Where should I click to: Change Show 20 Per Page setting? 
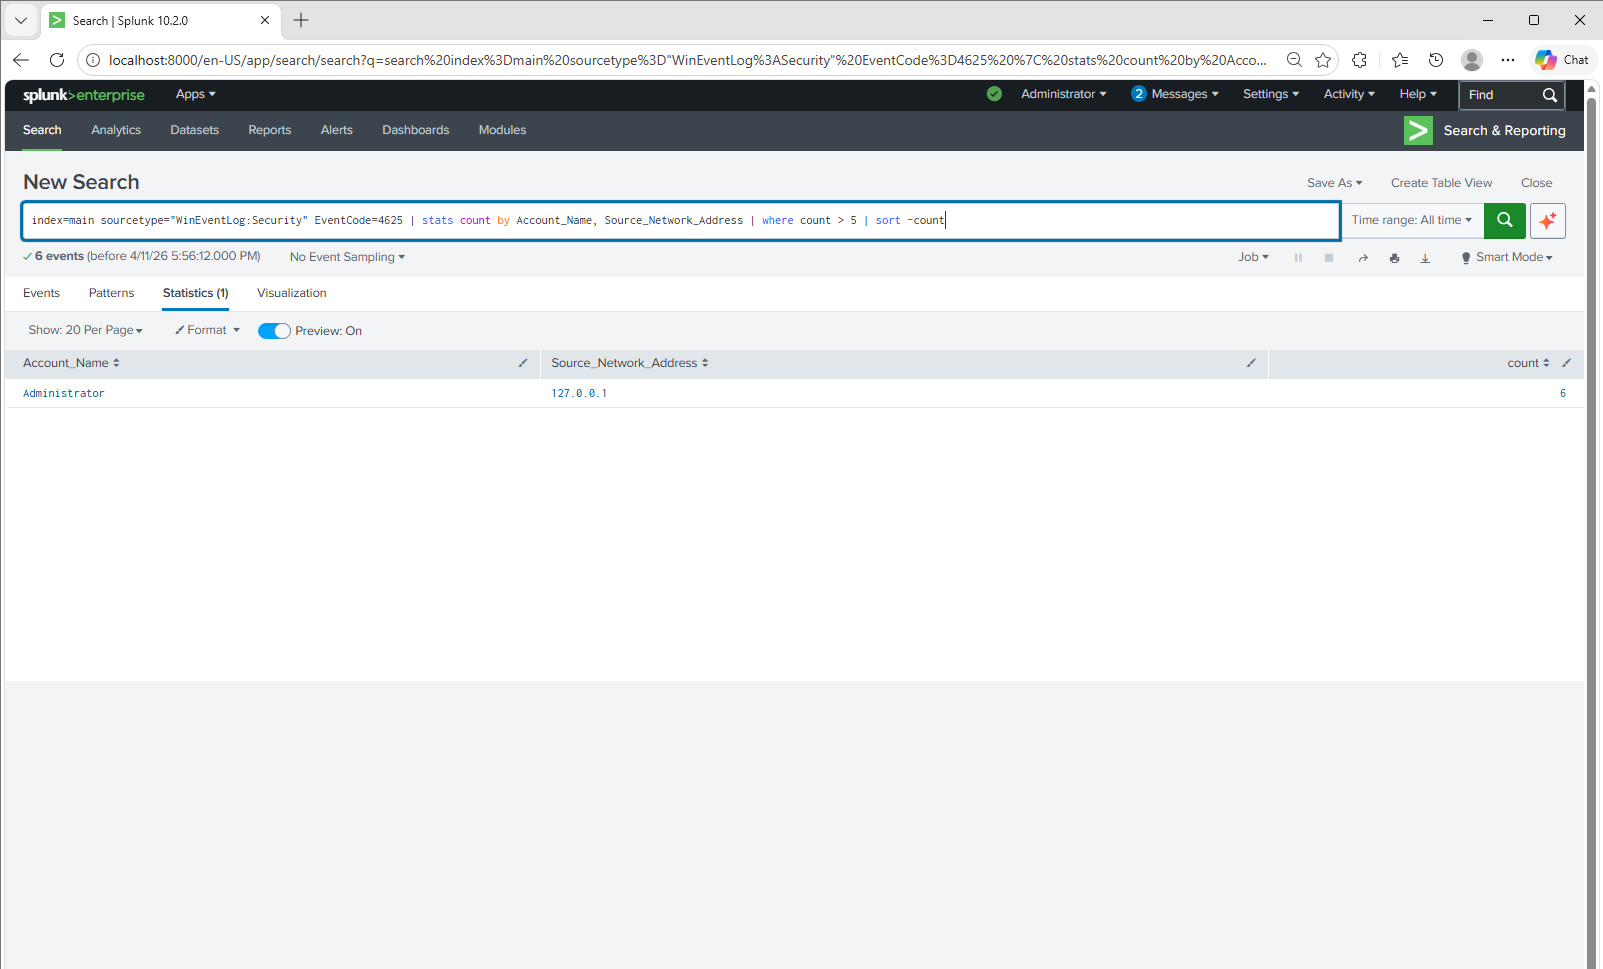coord(86,330)
